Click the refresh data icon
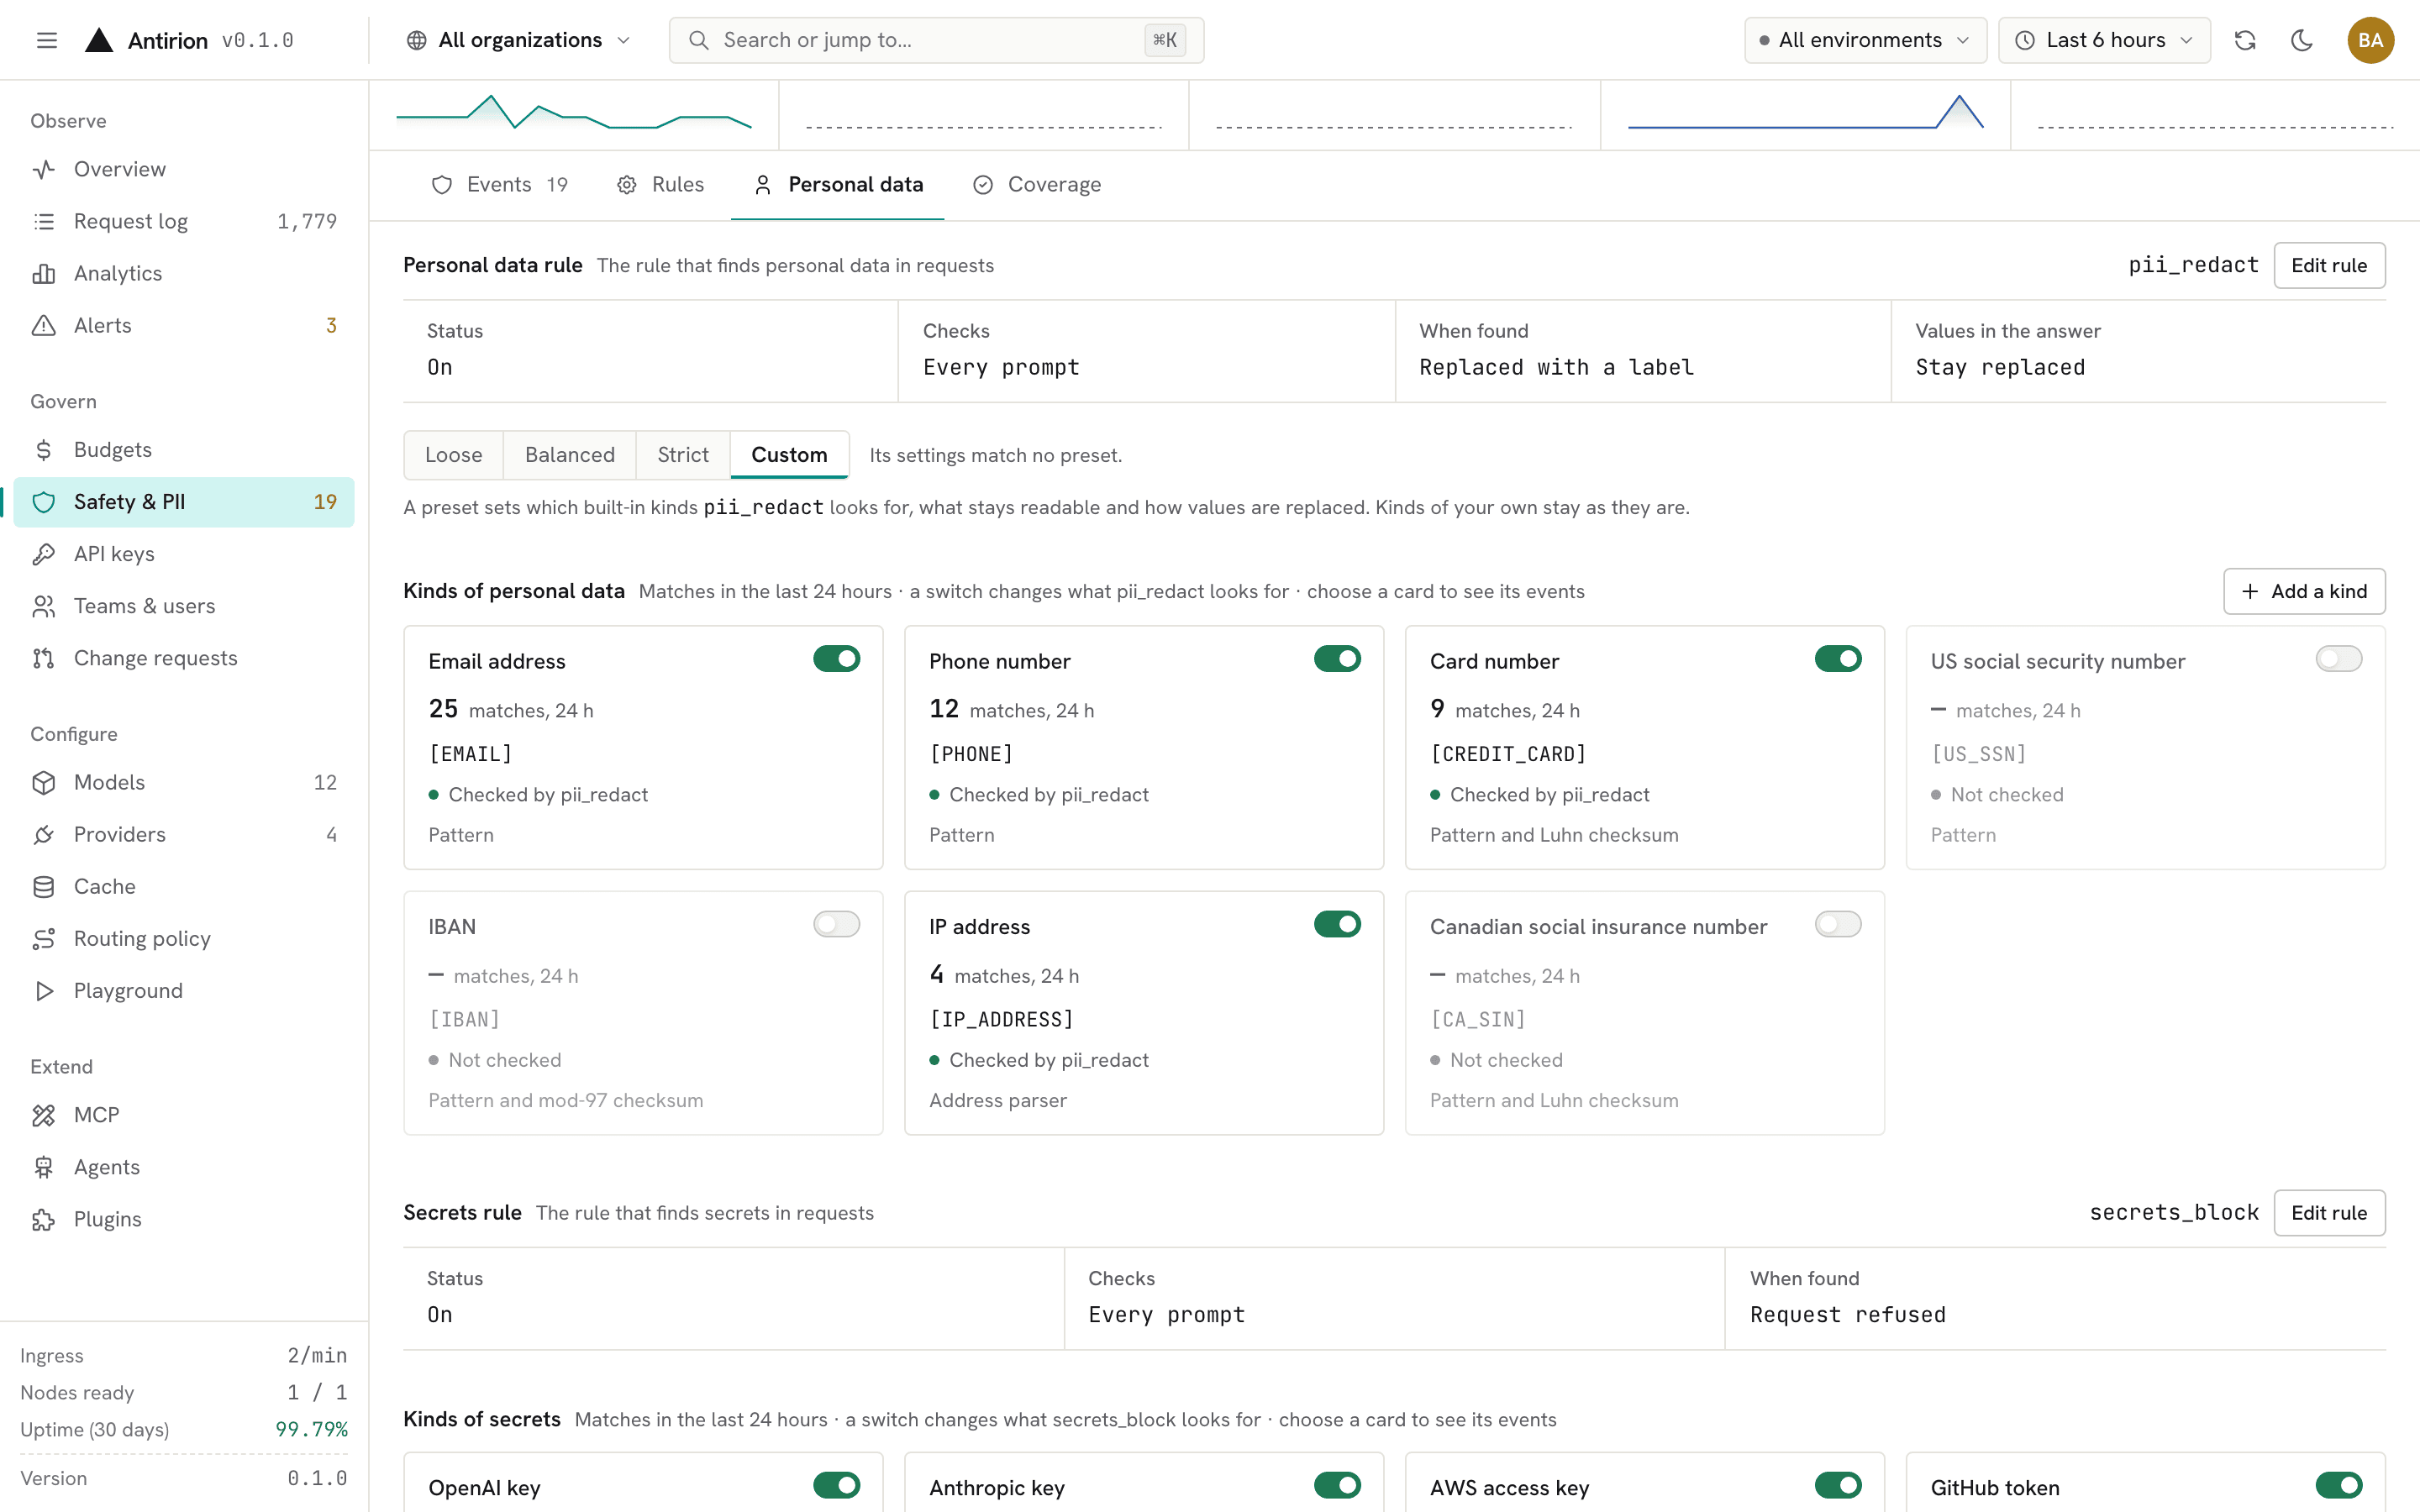2420x1512 pixels. (x=2245, y=40)
